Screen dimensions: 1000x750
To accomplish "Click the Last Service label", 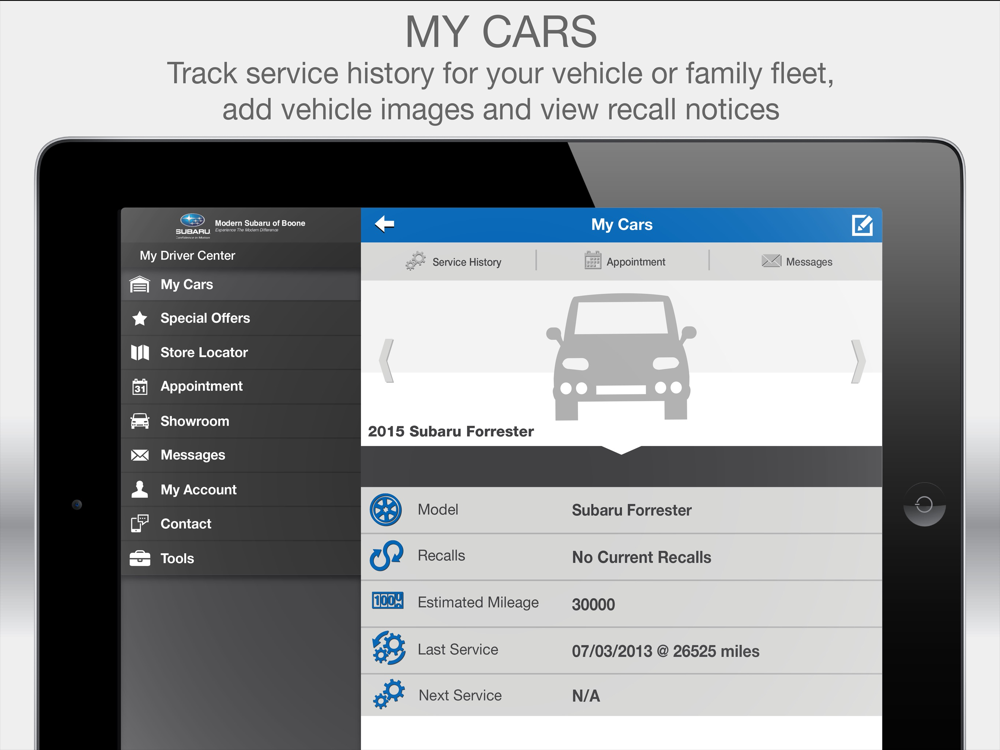I will coord(458,649).
